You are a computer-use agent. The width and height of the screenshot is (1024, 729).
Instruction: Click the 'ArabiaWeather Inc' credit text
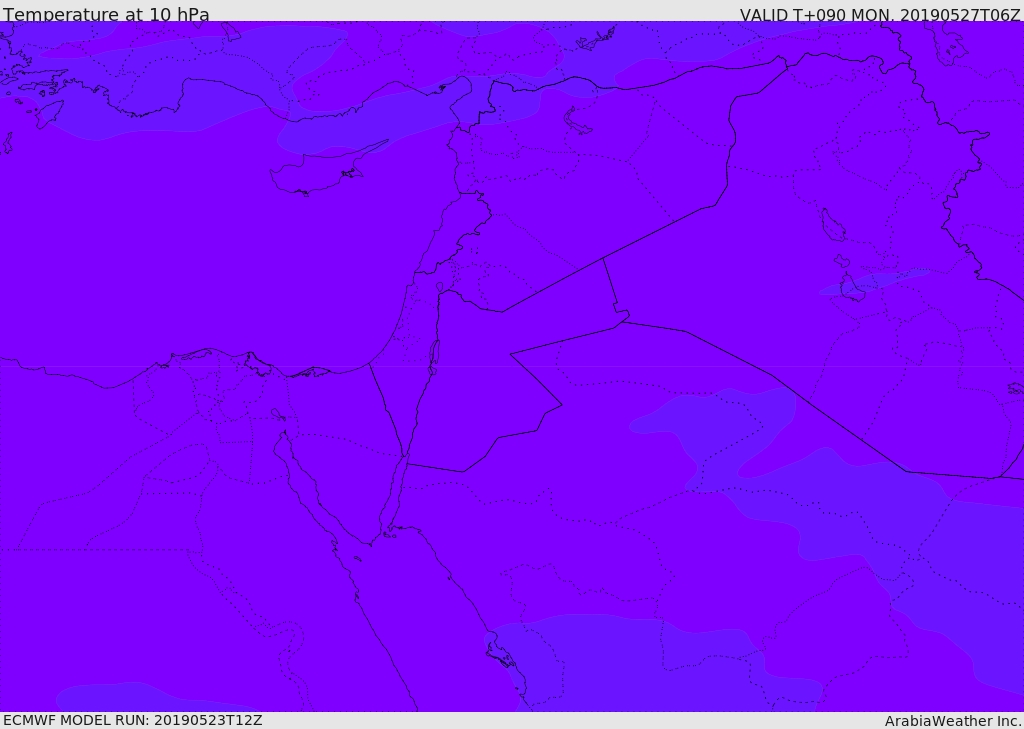(953, 721)
